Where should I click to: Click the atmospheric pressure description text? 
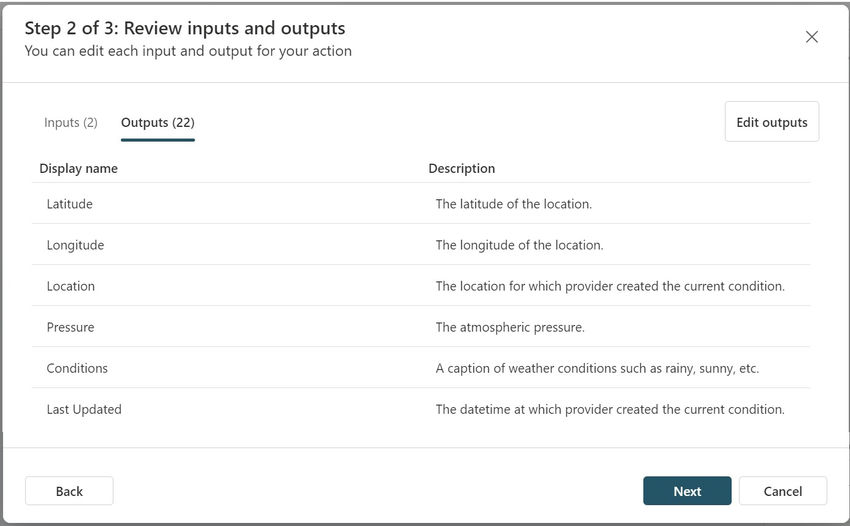[x=510, y=327]
